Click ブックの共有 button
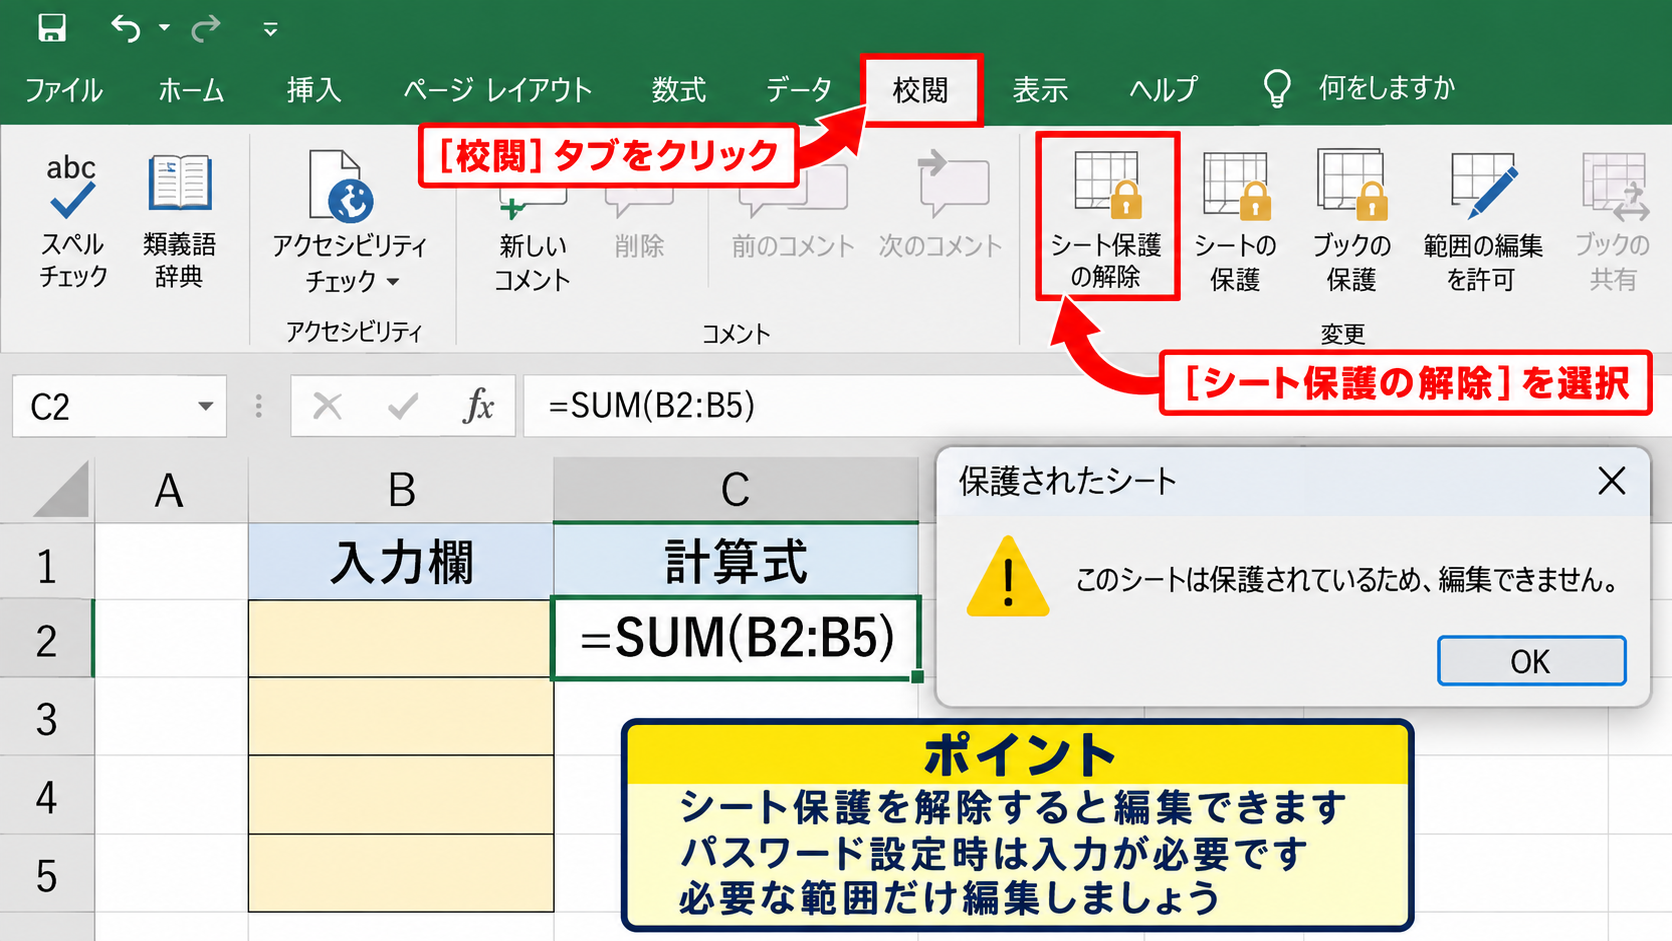The width and height of the screenshot is (1672, 941). (x=1612, y=222)
